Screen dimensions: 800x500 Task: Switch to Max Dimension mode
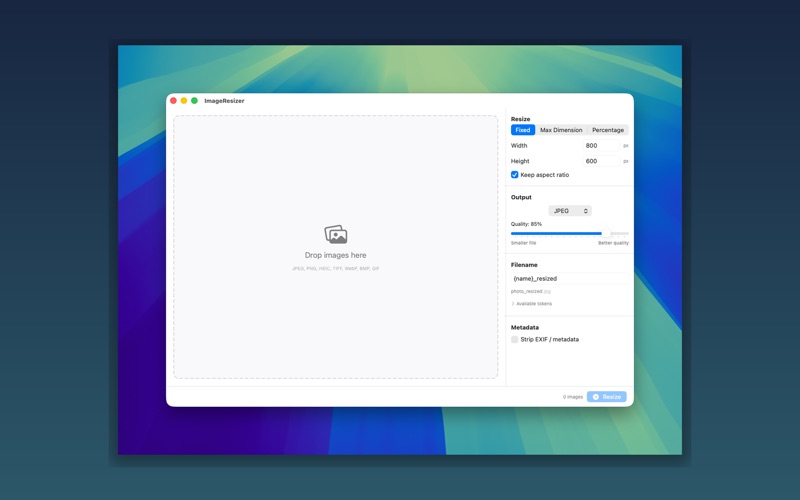(561, 130)
